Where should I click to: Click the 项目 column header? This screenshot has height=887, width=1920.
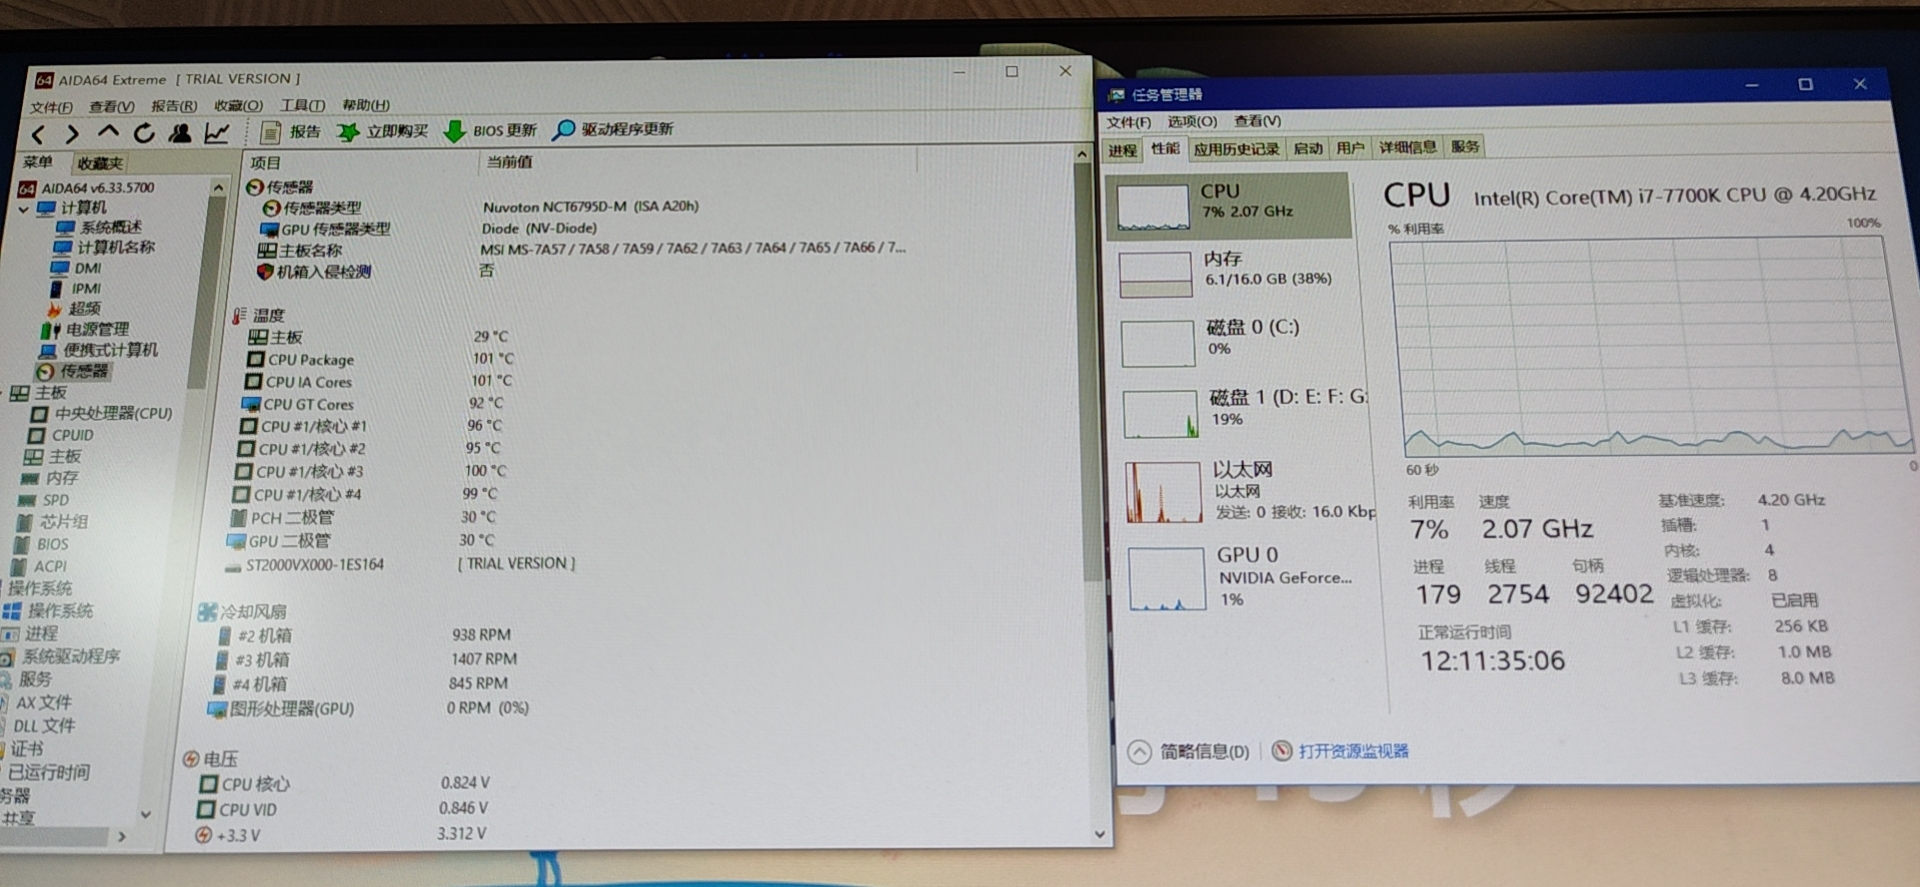(x=266, y=162)
